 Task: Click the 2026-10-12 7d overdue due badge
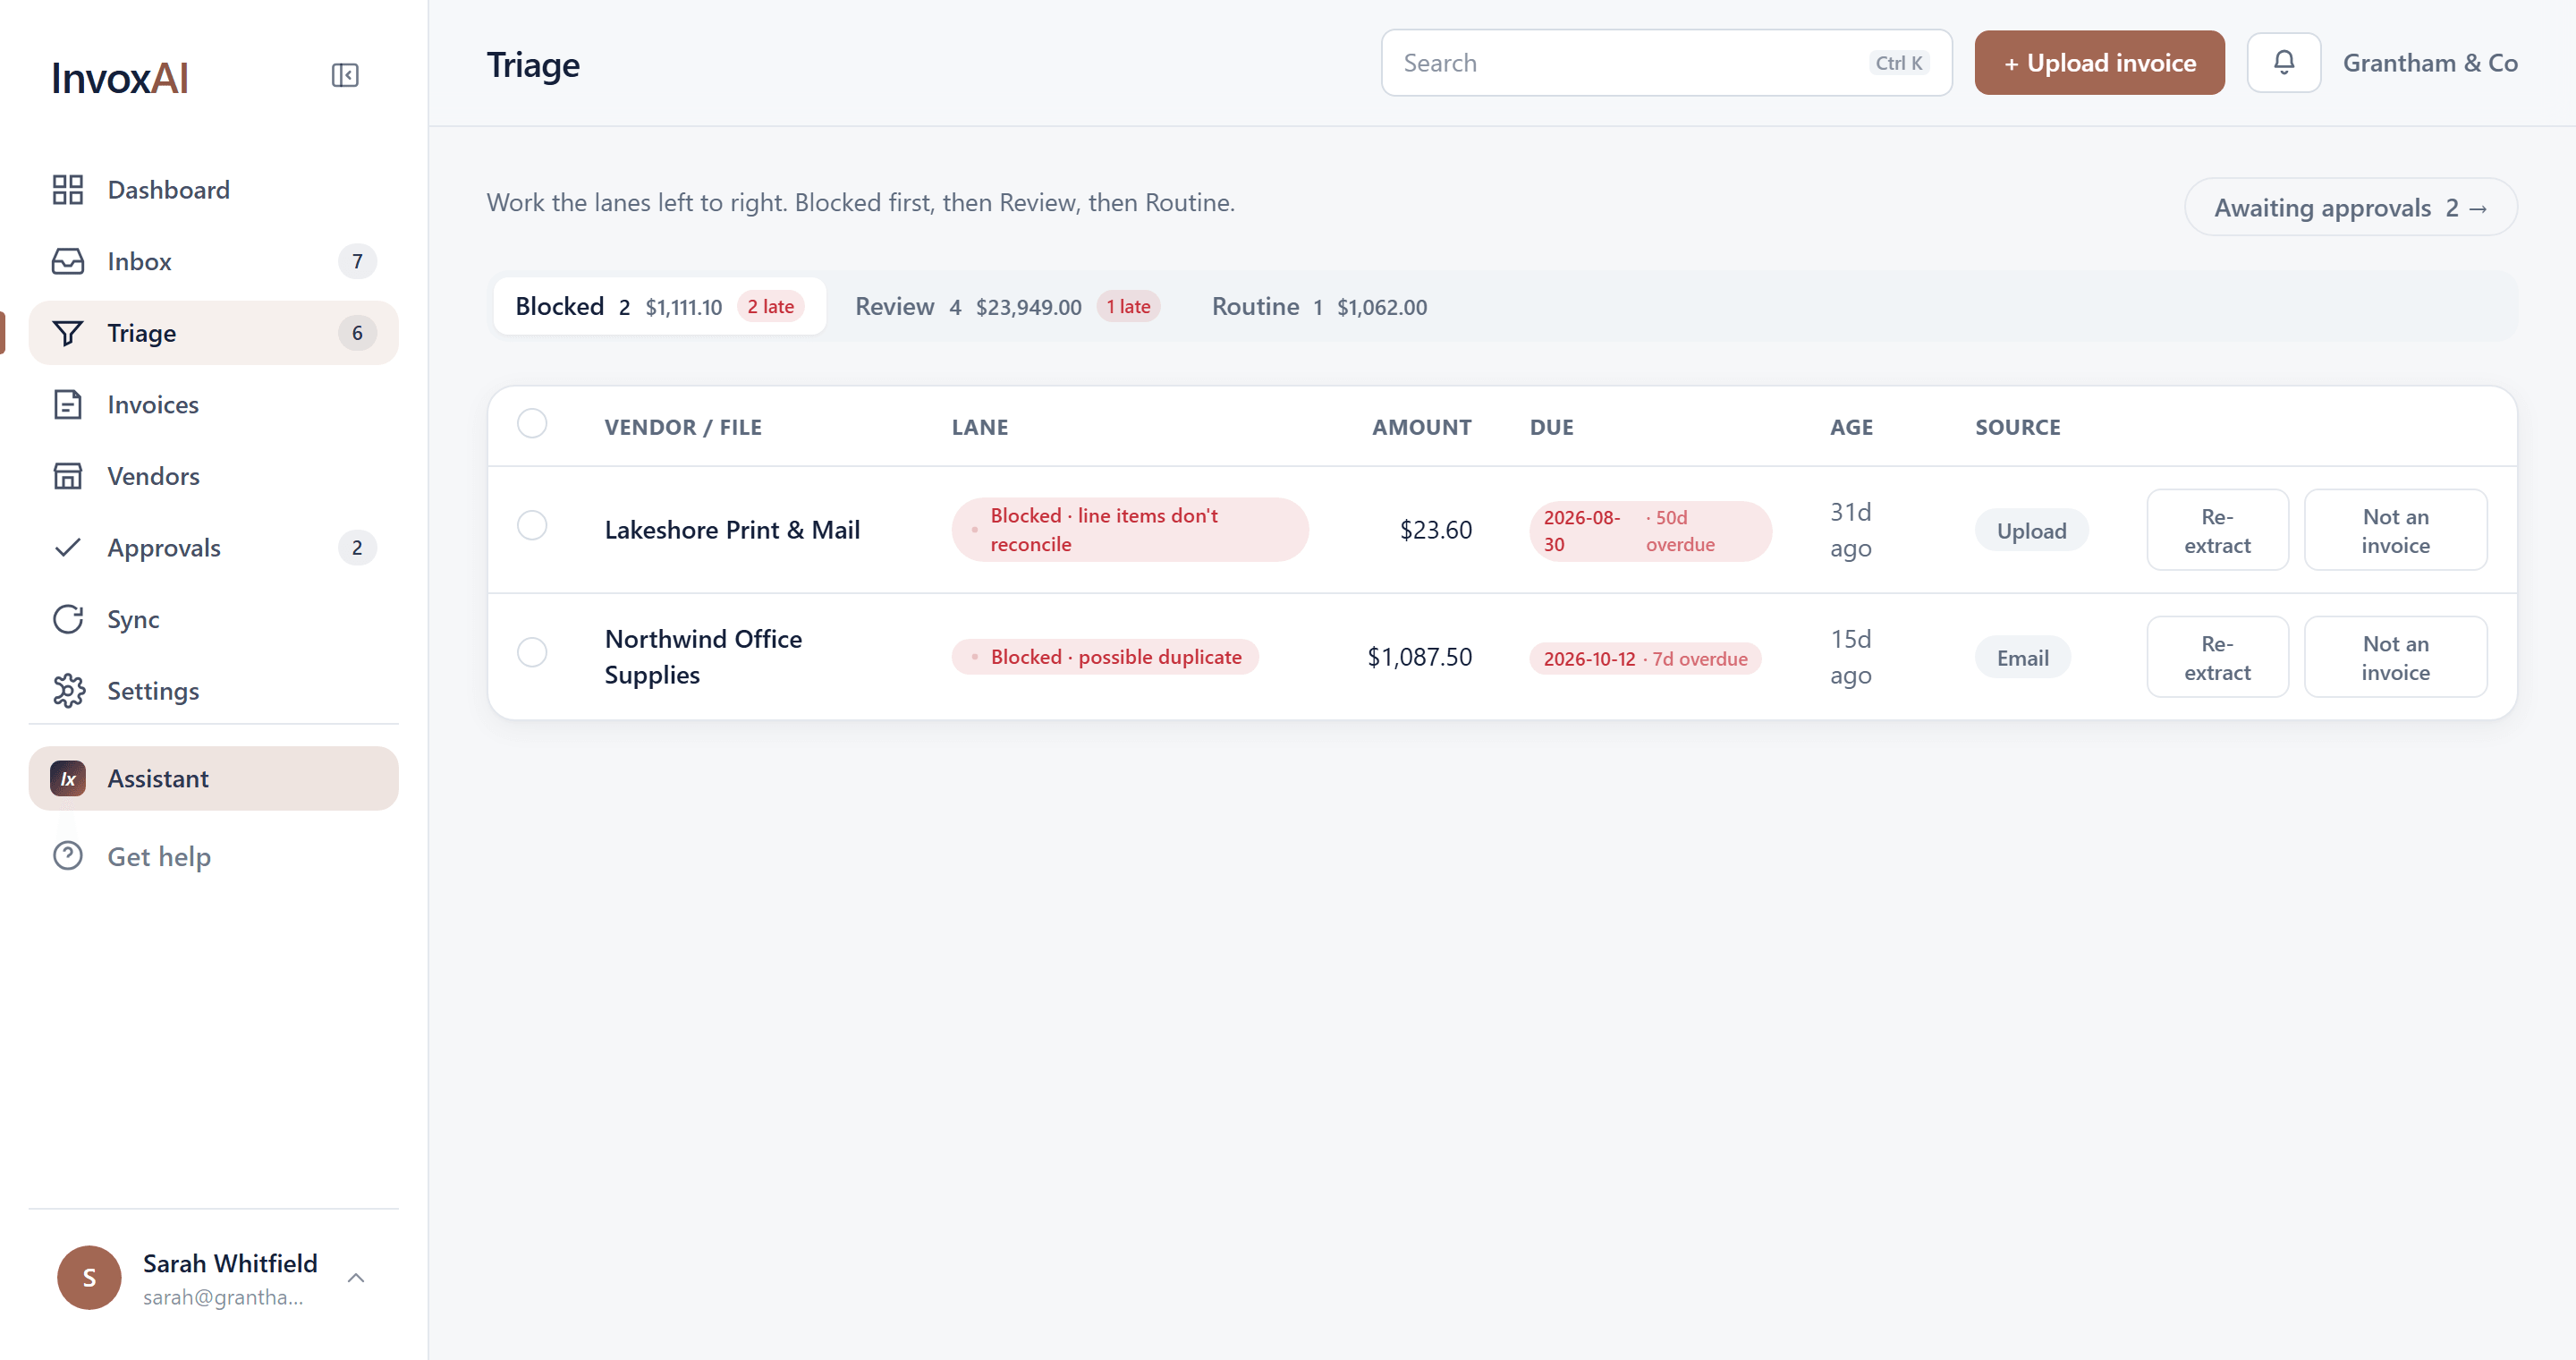click(x=1645, y=659)
